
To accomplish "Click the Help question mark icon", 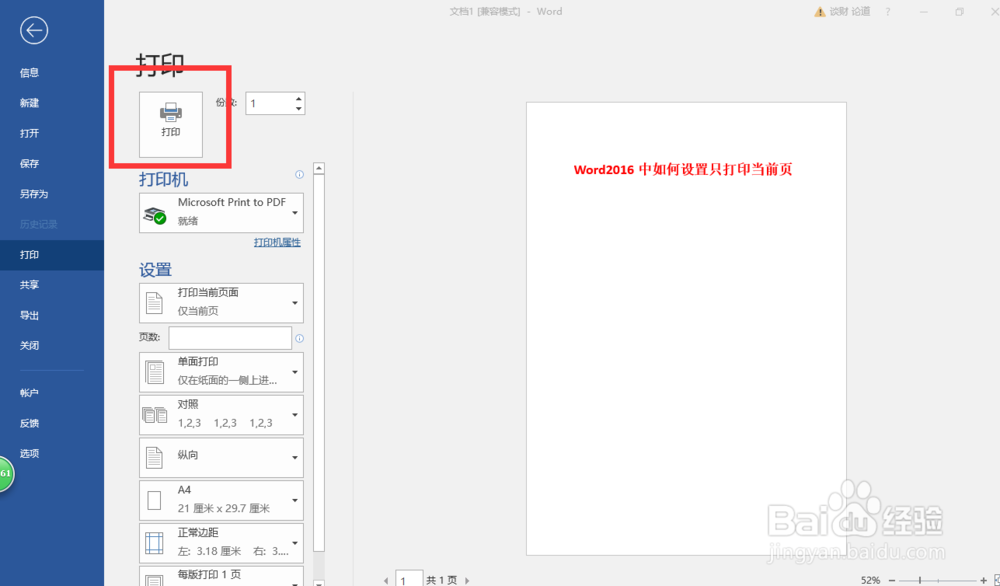I will (887, 11).
